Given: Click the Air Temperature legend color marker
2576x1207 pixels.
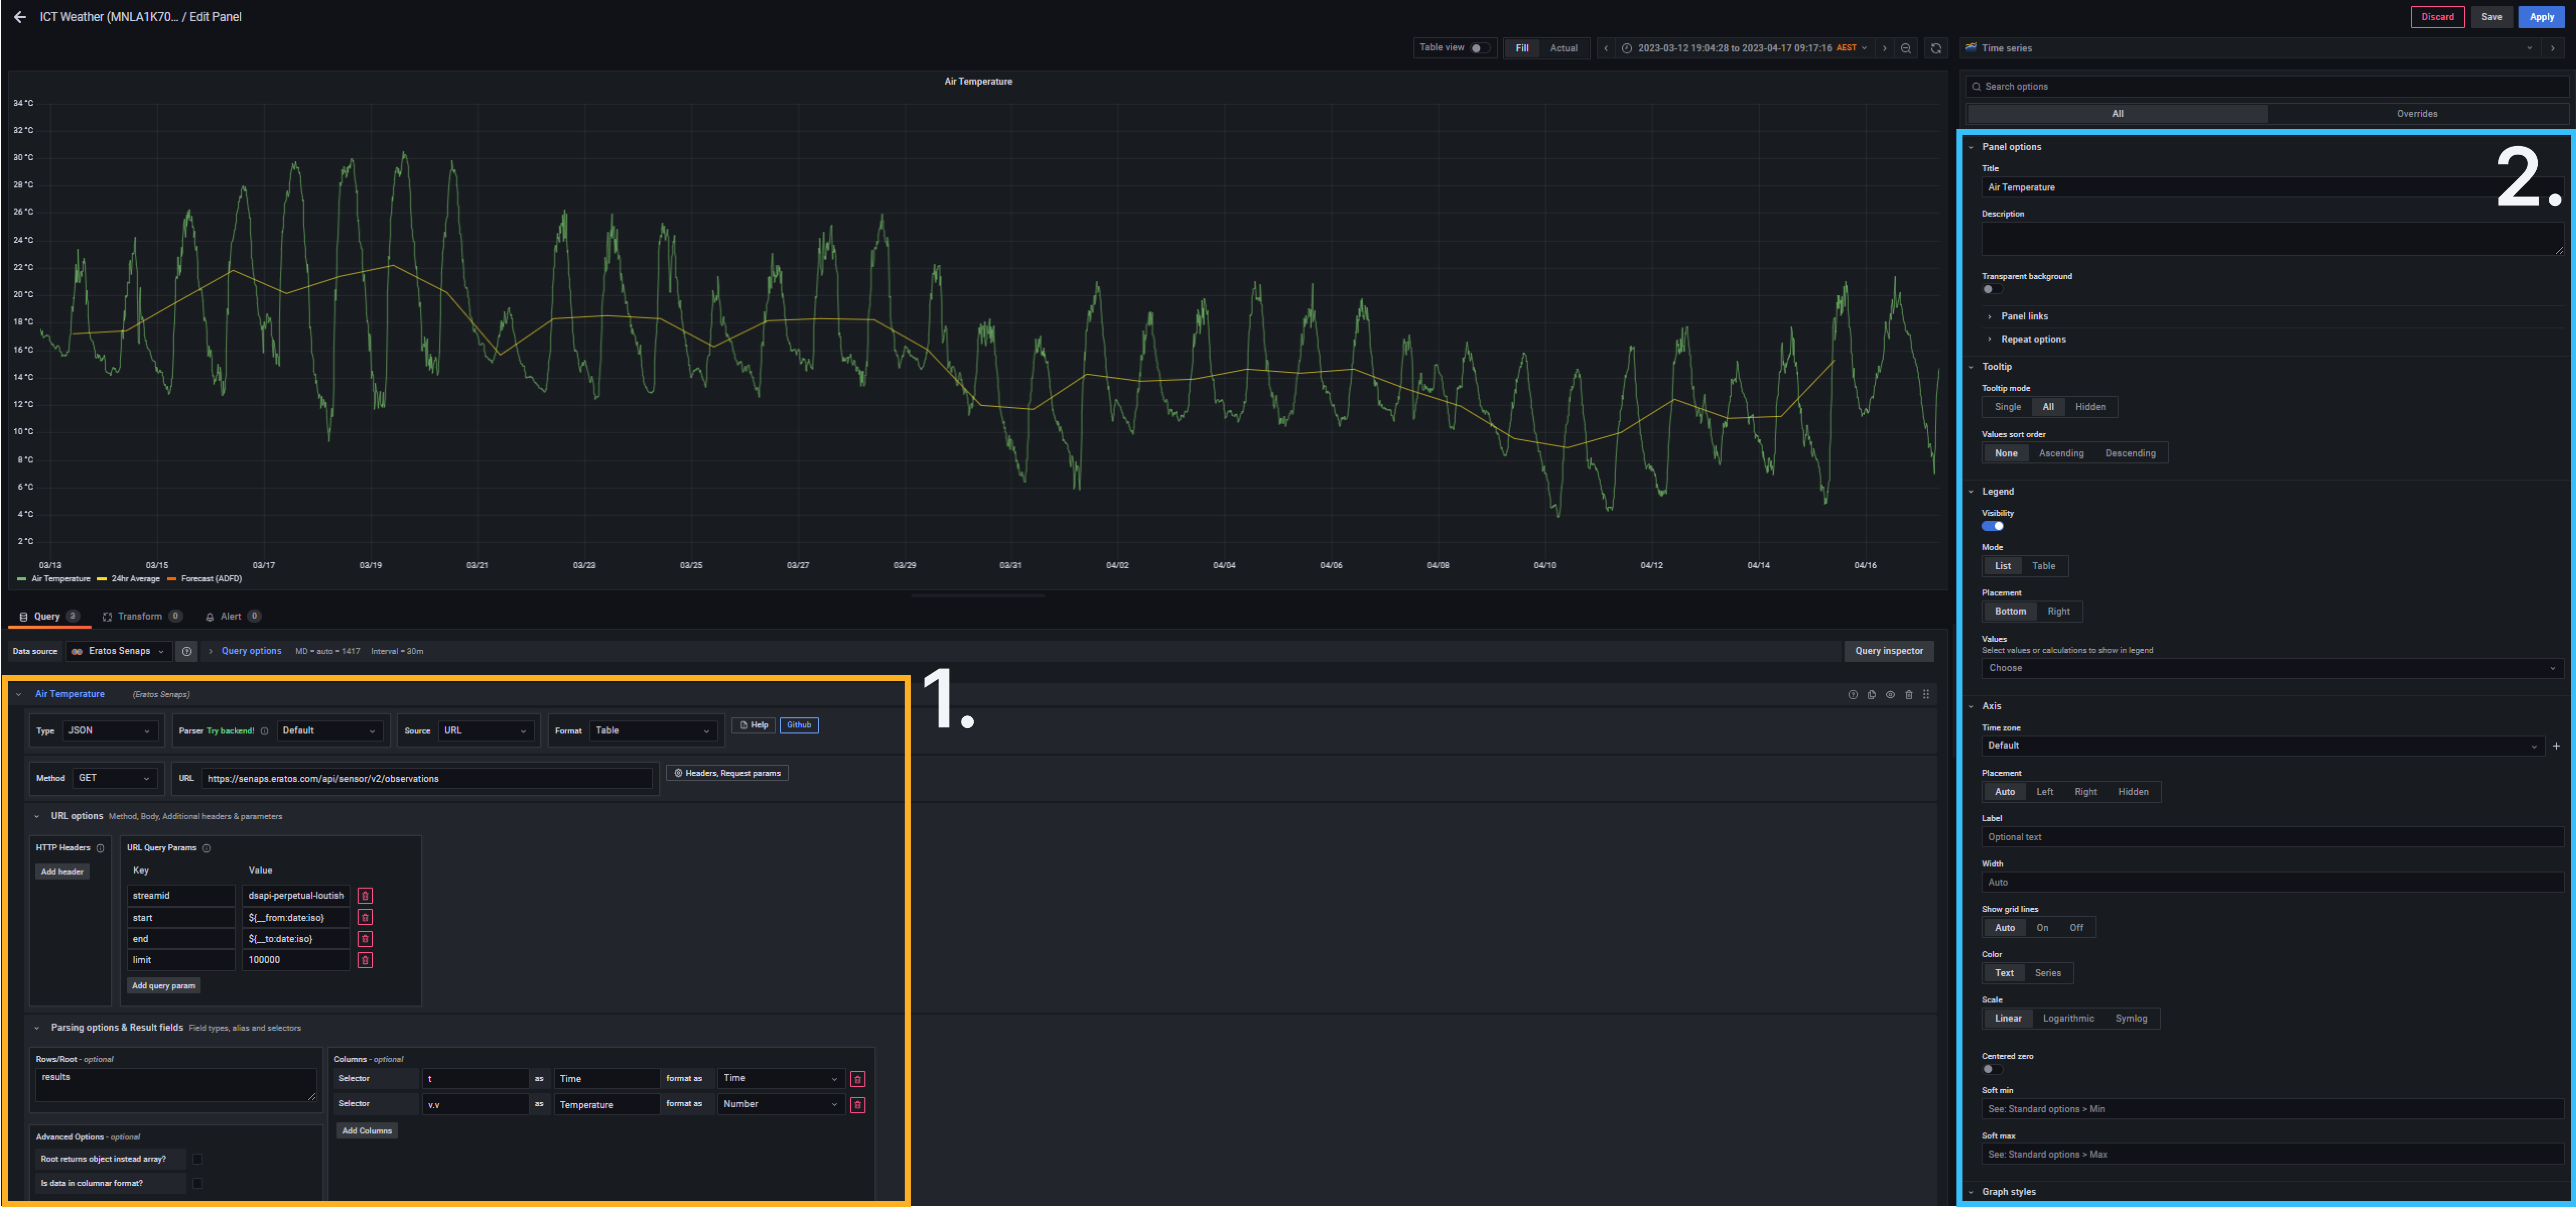Looking at the screenshot, I should click(22, 579).
